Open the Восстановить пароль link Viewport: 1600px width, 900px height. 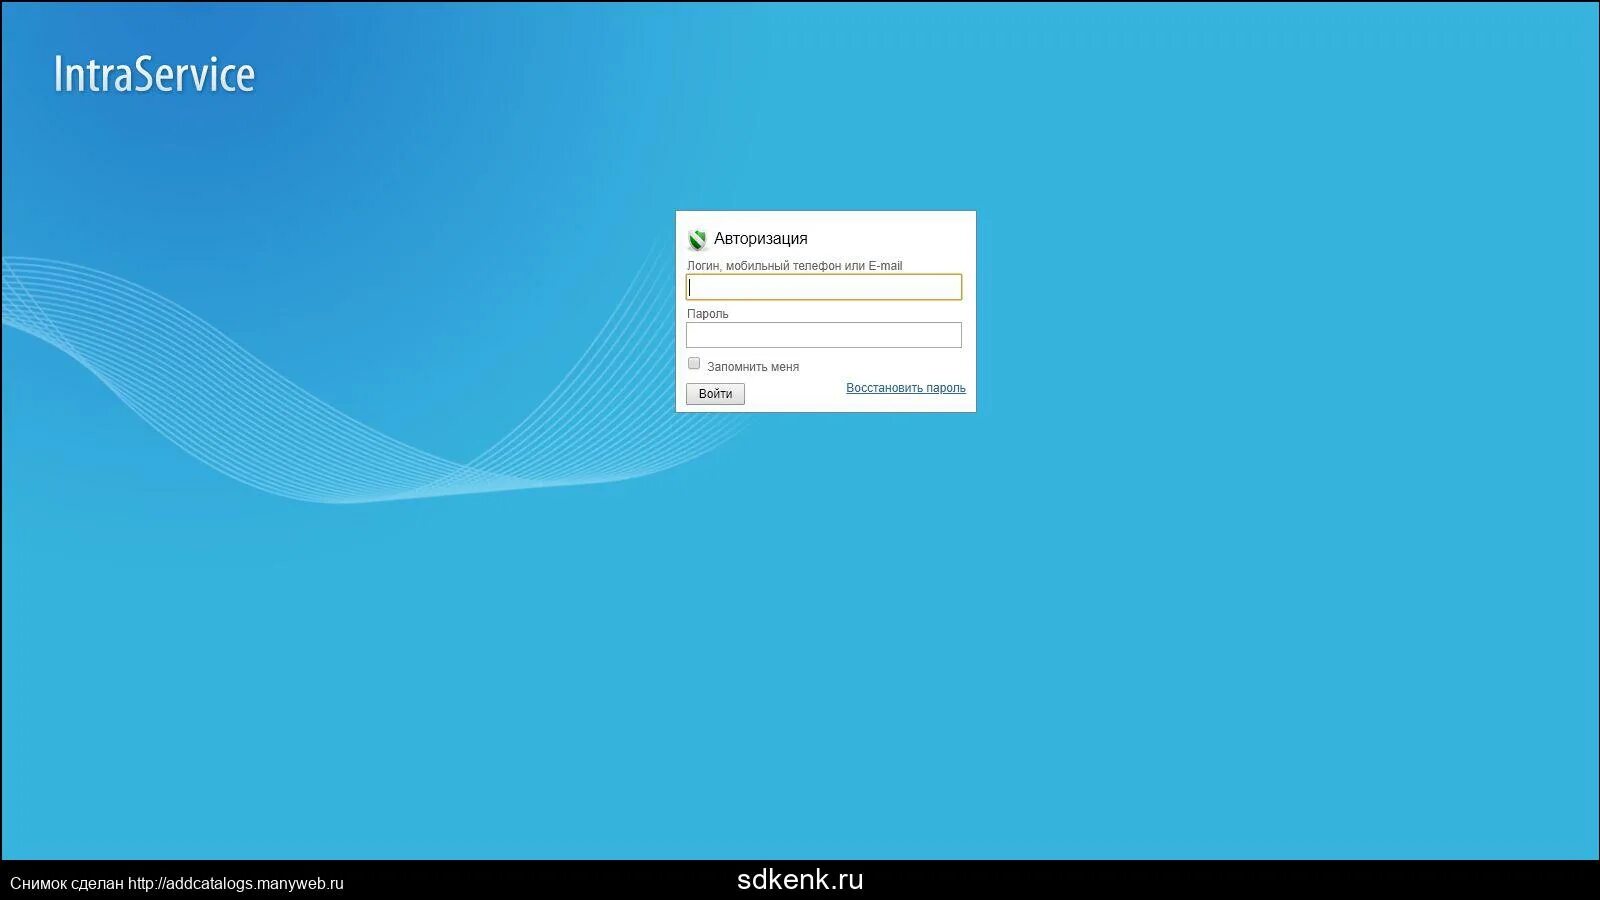point(906,388)
